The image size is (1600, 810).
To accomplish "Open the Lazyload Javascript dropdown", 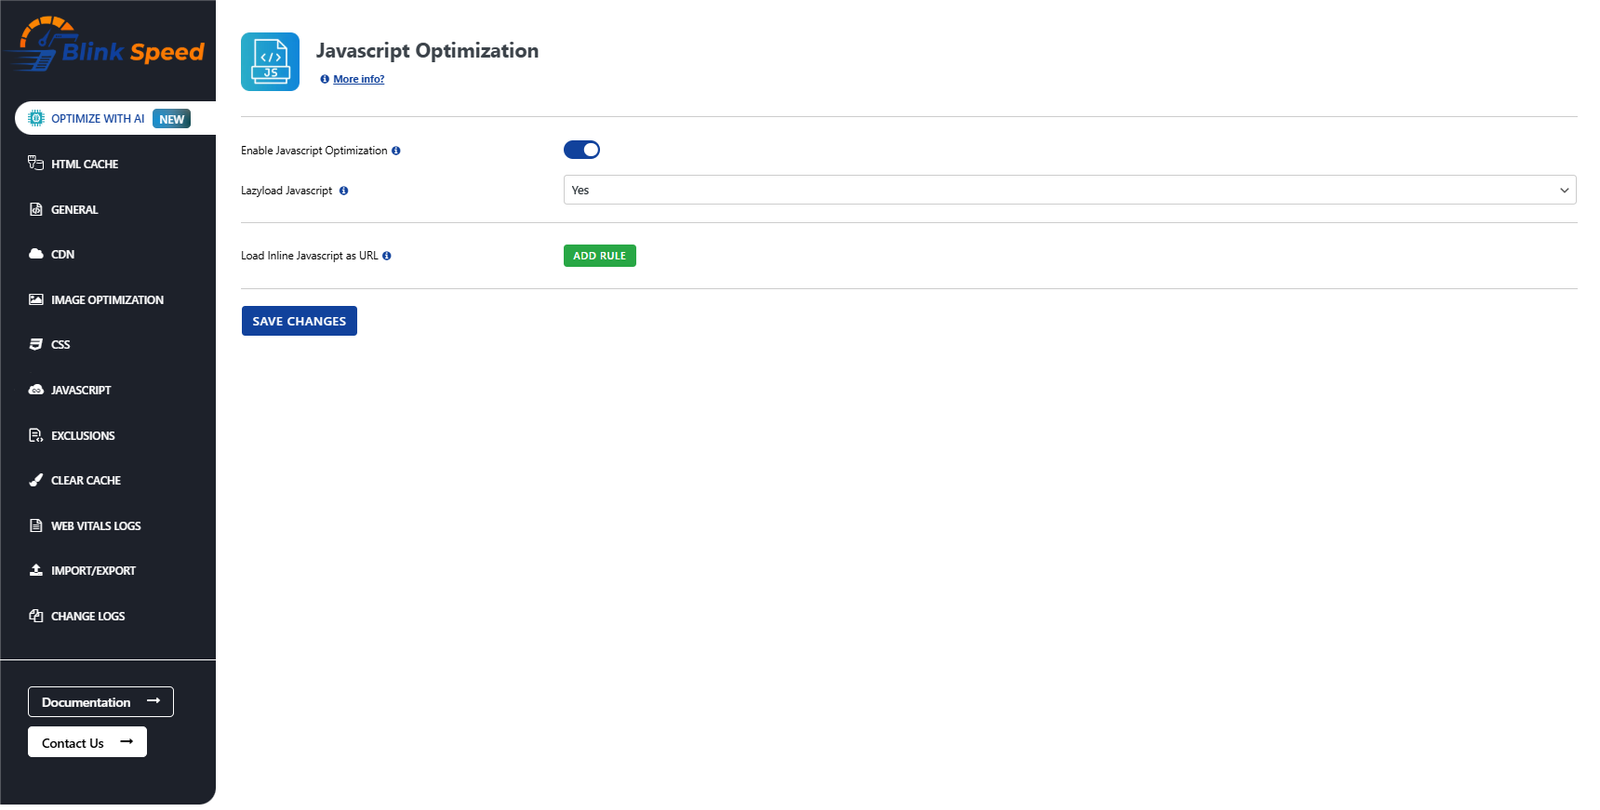I will tap(1070, 190).
